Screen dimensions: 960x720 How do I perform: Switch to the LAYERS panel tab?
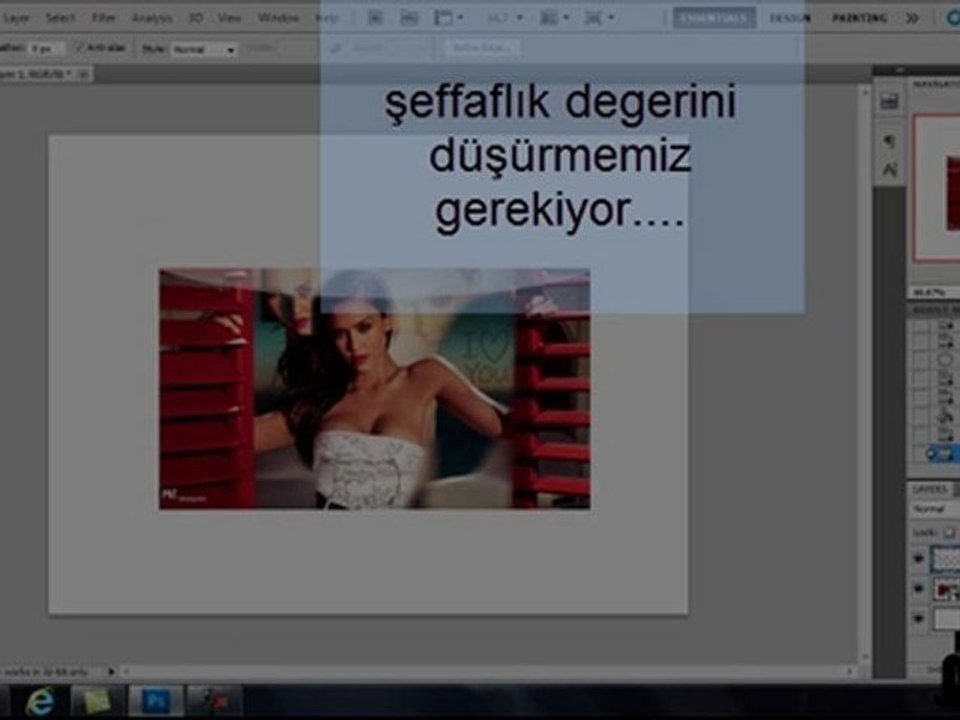tap(929, 489)
